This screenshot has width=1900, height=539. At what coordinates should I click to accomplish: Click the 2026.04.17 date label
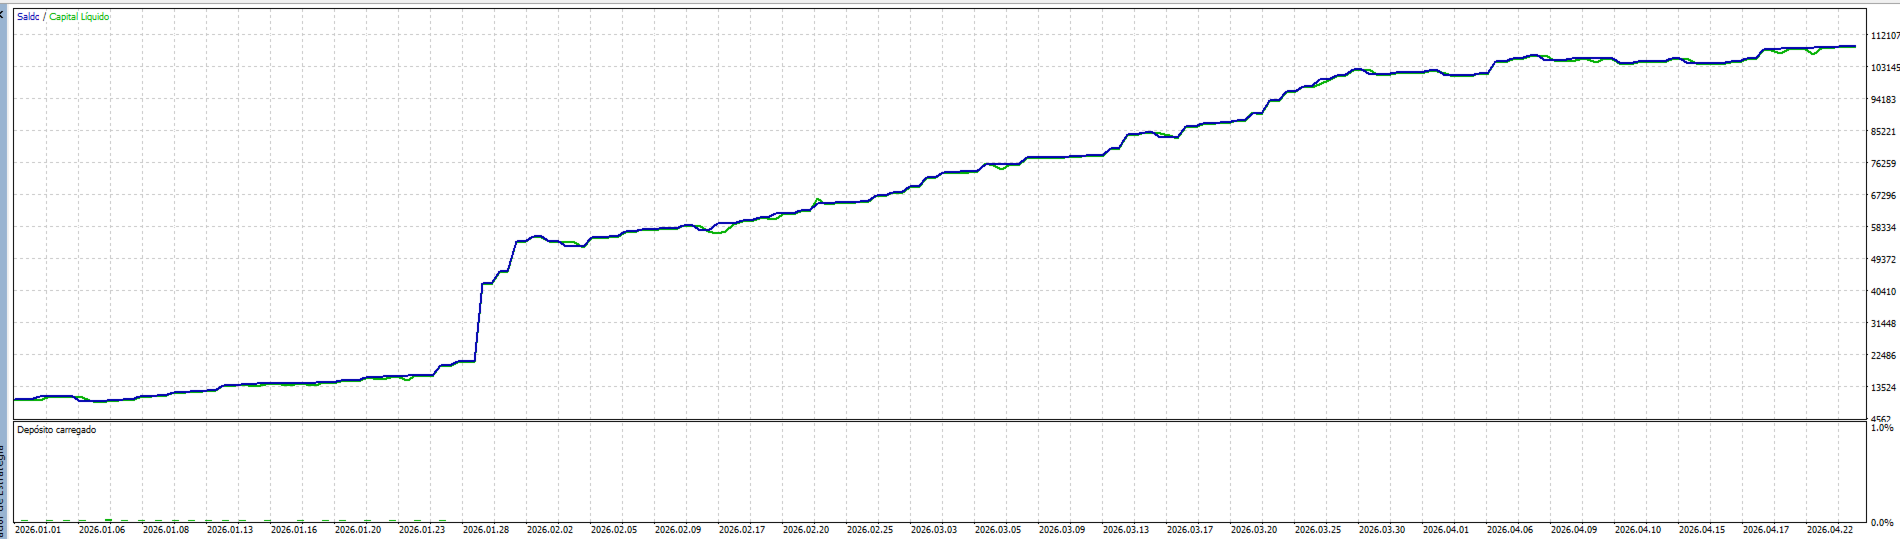1766,530
